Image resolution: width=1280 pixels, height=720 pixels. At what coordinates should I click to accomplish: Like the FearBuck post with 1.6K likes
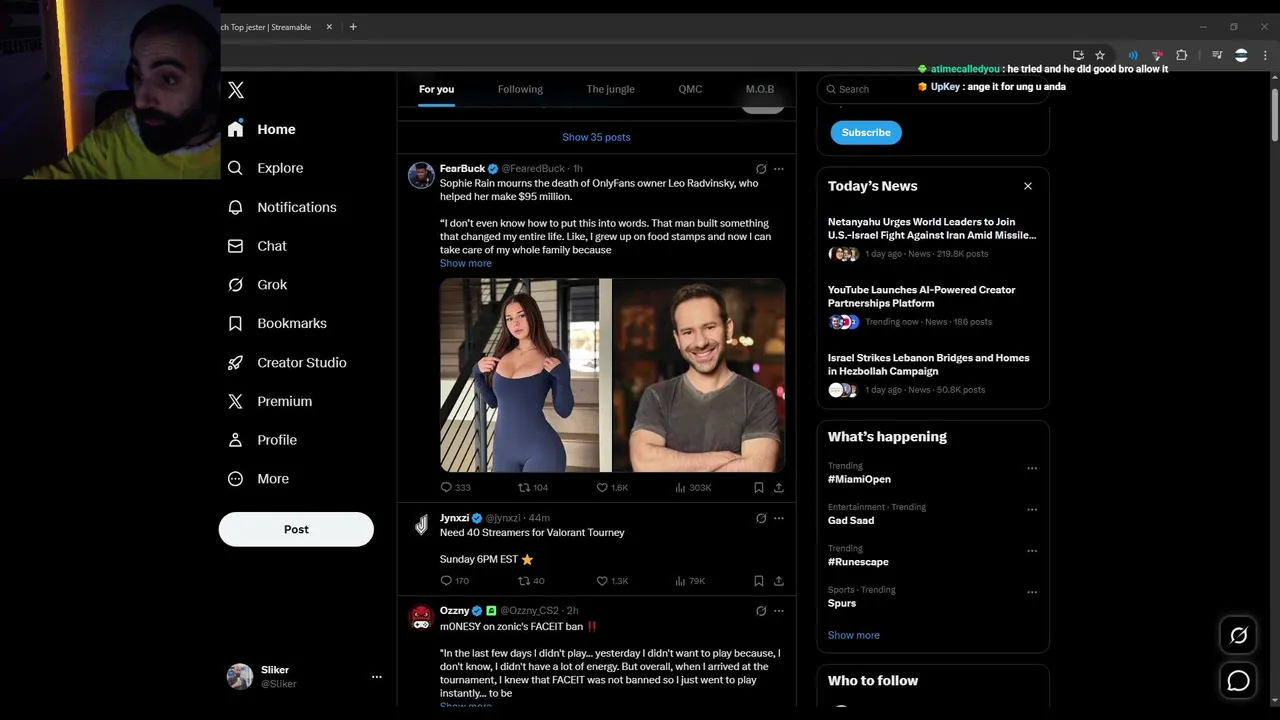[x=612, y=488]
